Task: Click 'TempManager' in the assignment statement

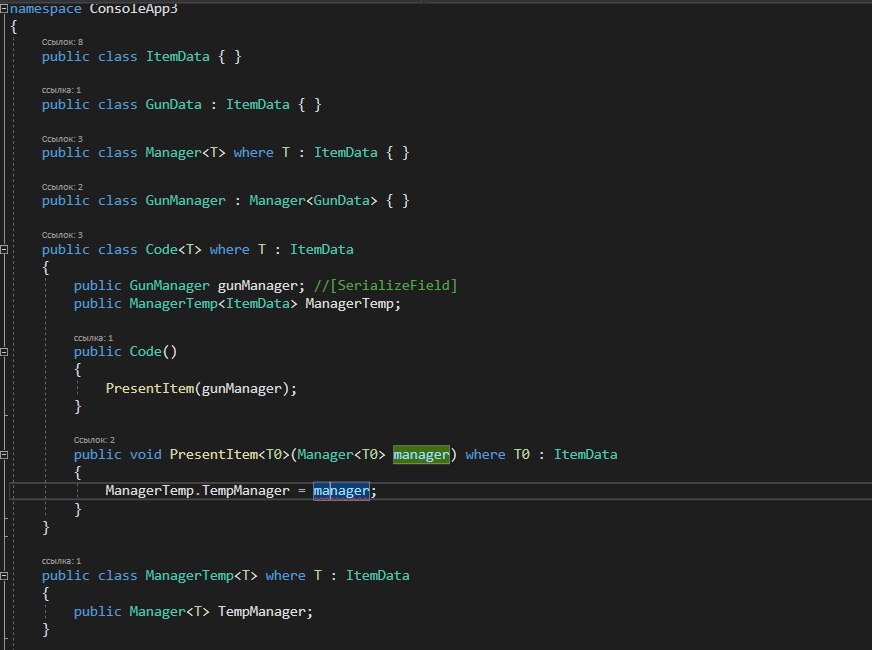Action: point(245,491)
